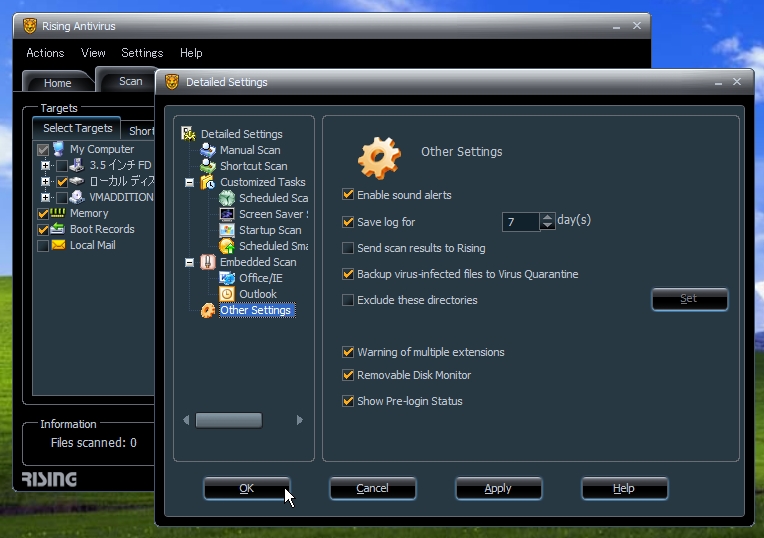Image resolution: width=764 pixels, height=538 pixels.
Task: Toggle Backup virus-infected files to Virus Quarantine
Action: point(348,274)
